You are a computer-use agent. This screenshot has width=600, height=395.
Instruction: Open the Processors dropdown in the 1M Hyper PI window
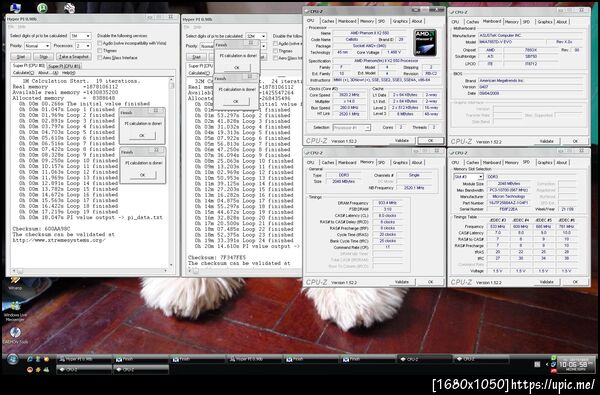click(83, 46)
